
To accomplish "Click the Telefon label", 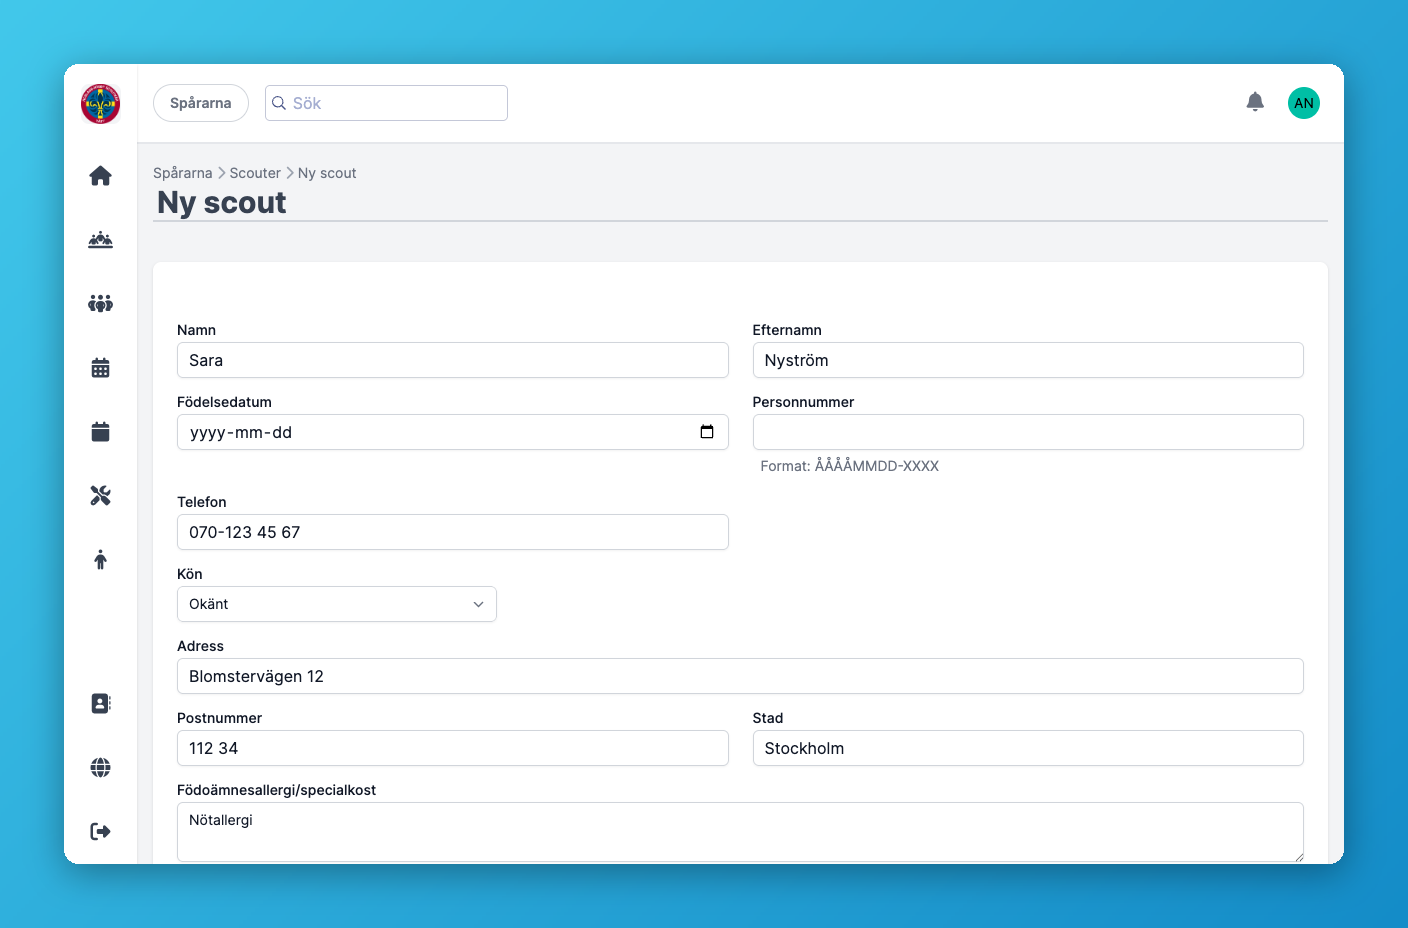I will (202, 502).
